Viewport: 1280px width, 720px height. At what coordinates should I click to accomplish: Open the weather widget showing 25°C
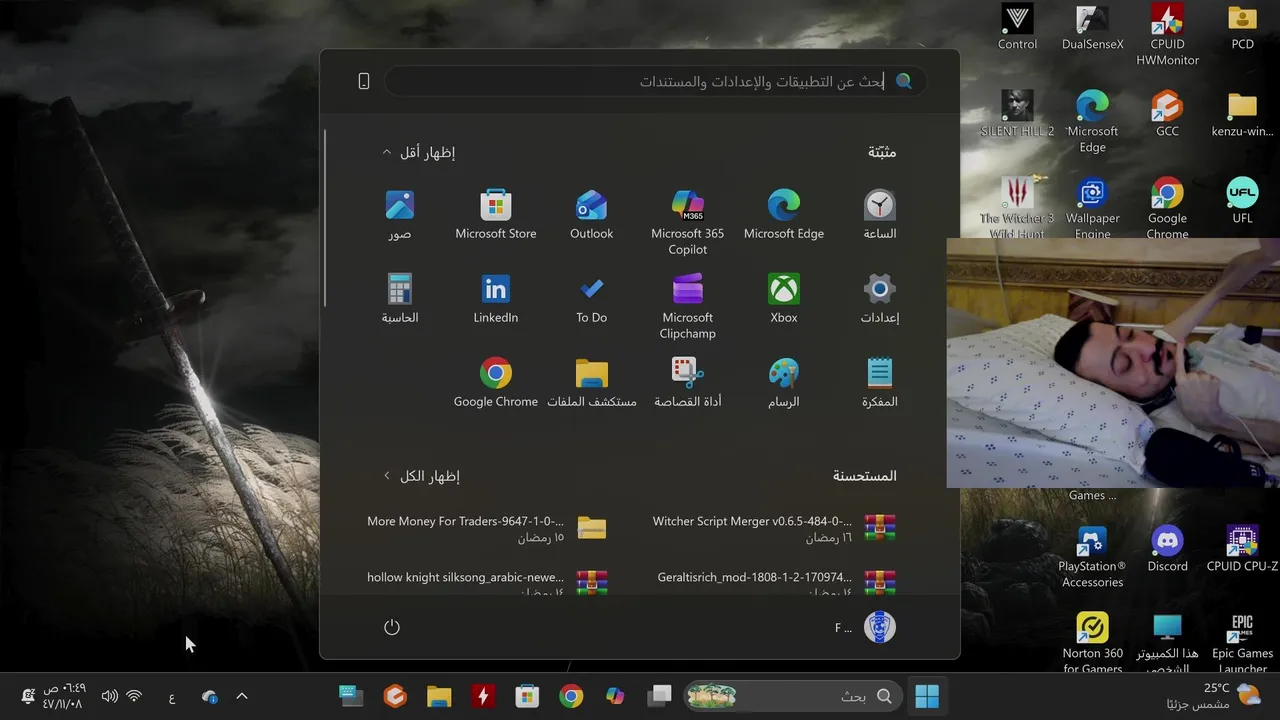[1213, 696]
